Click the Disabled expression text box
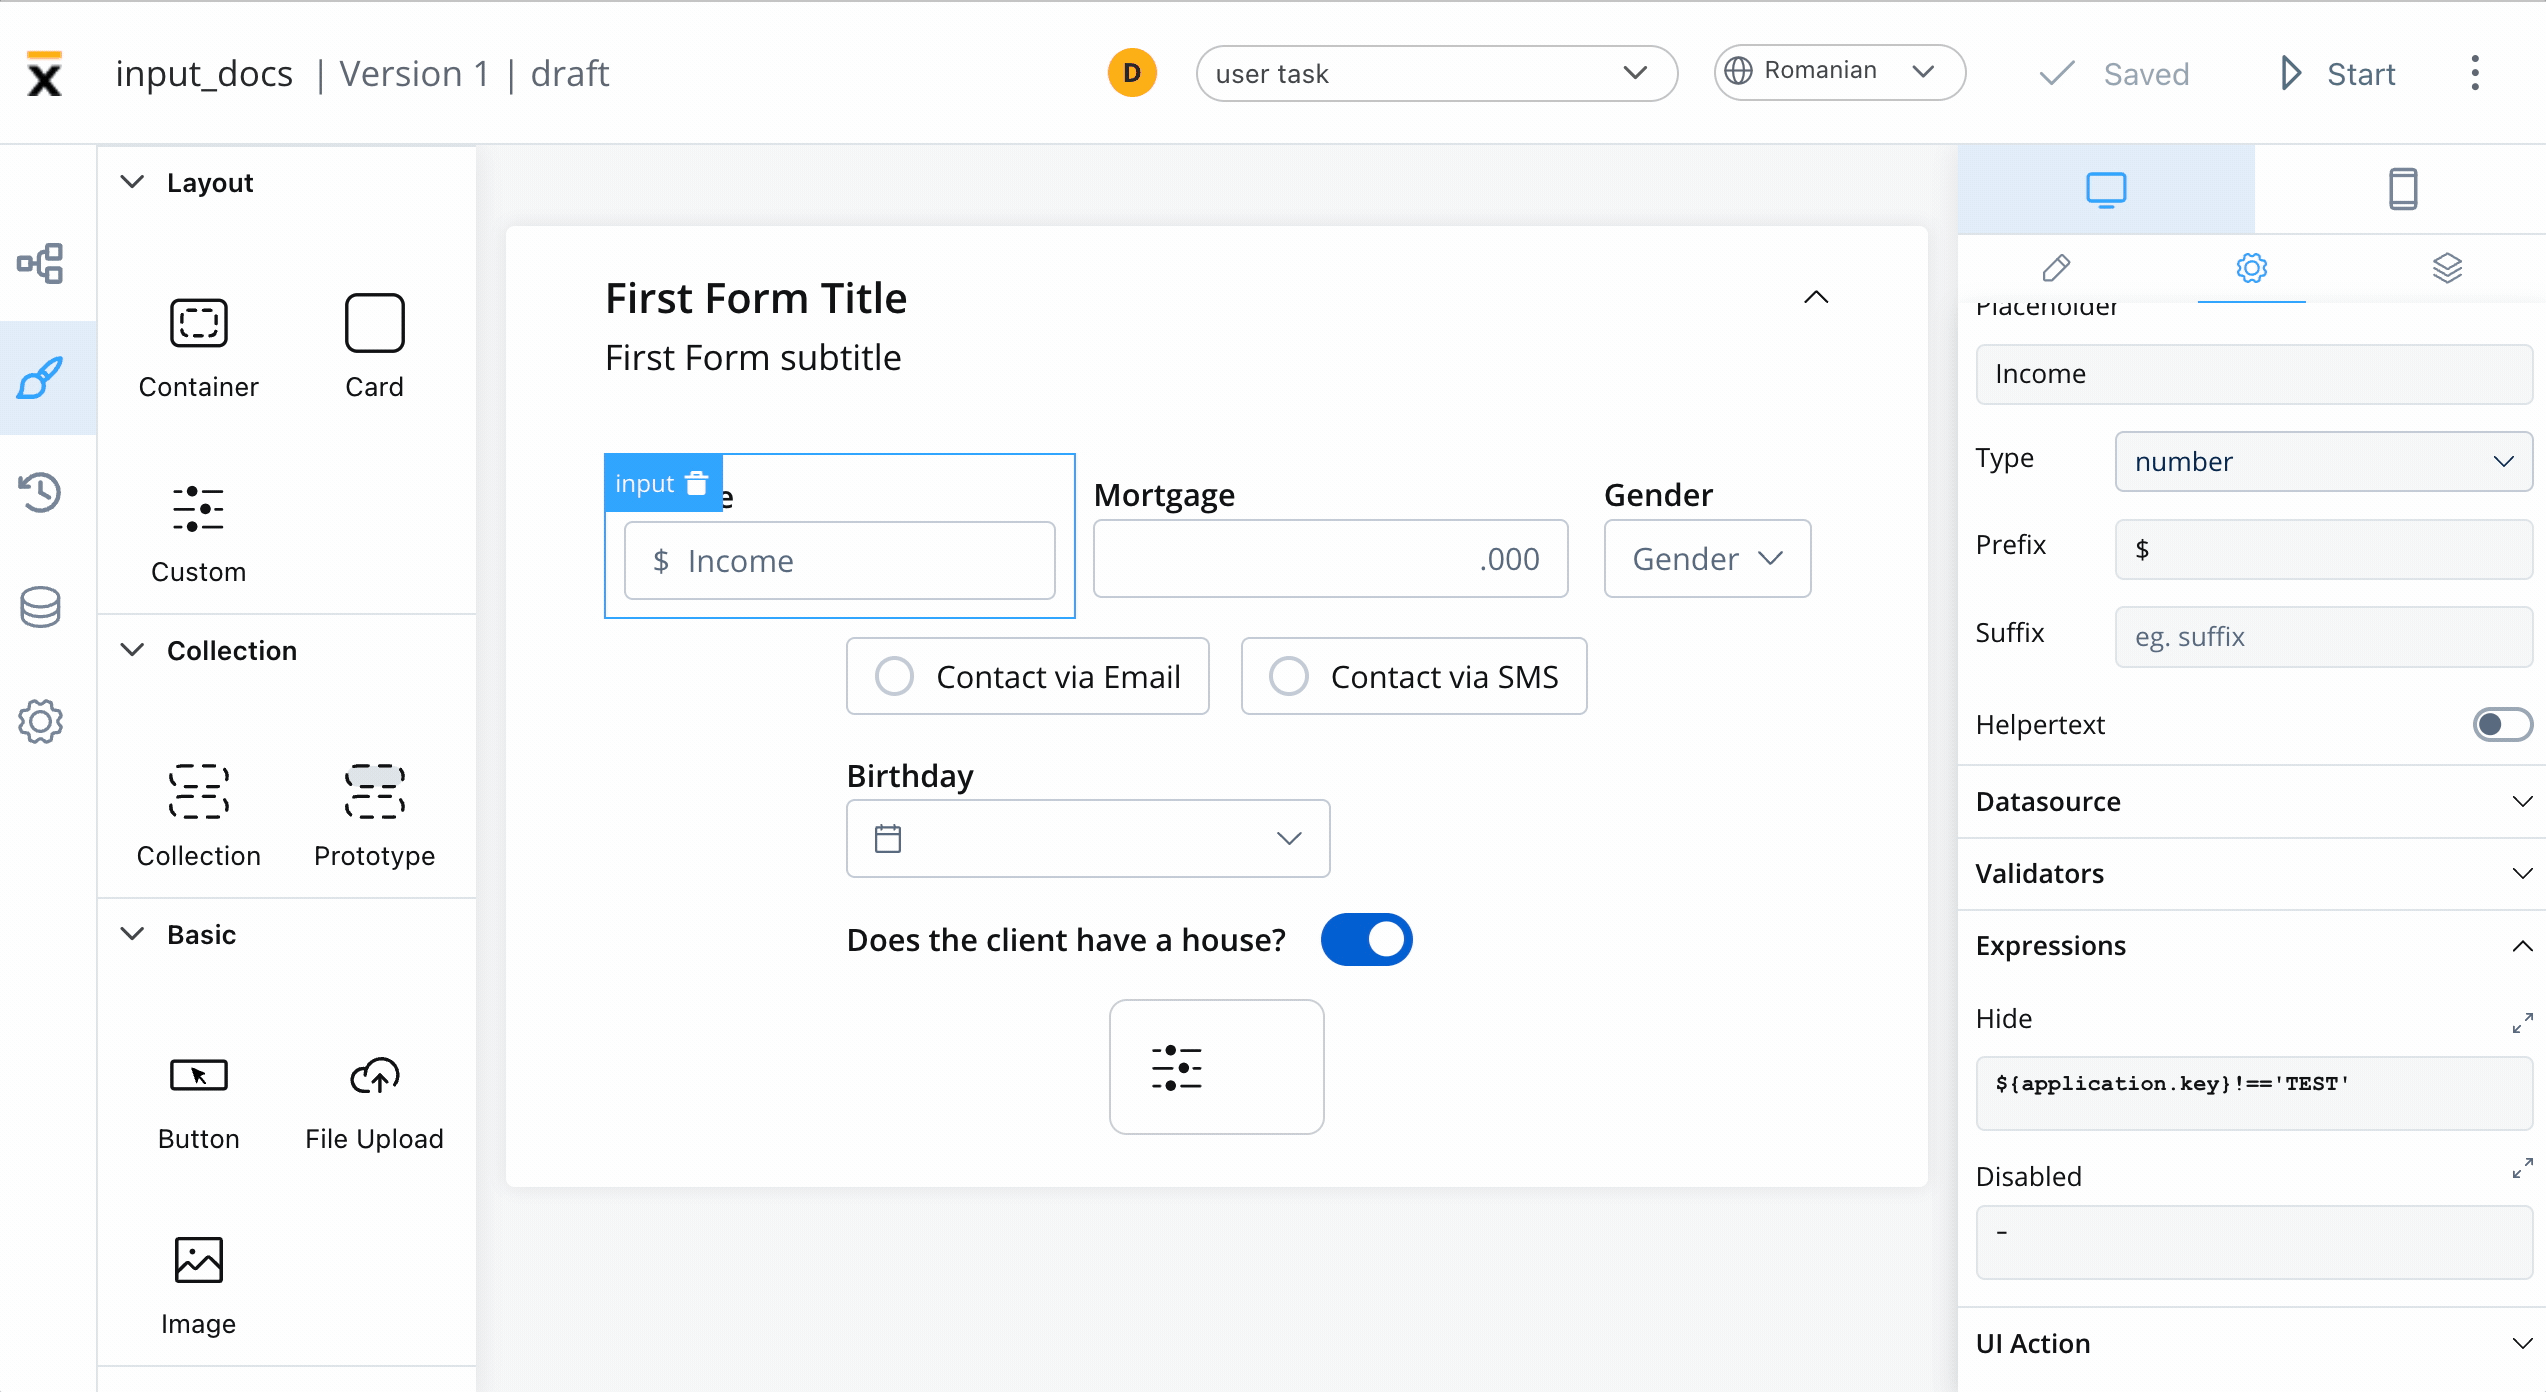Viewport: 2546px width, 1392px height. (2253, 1242)
